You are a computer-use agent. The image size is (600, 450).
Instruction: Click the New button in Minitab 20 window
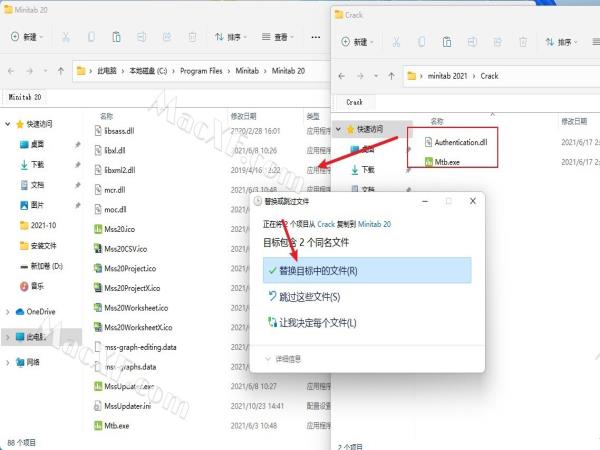tap(27, 37)
